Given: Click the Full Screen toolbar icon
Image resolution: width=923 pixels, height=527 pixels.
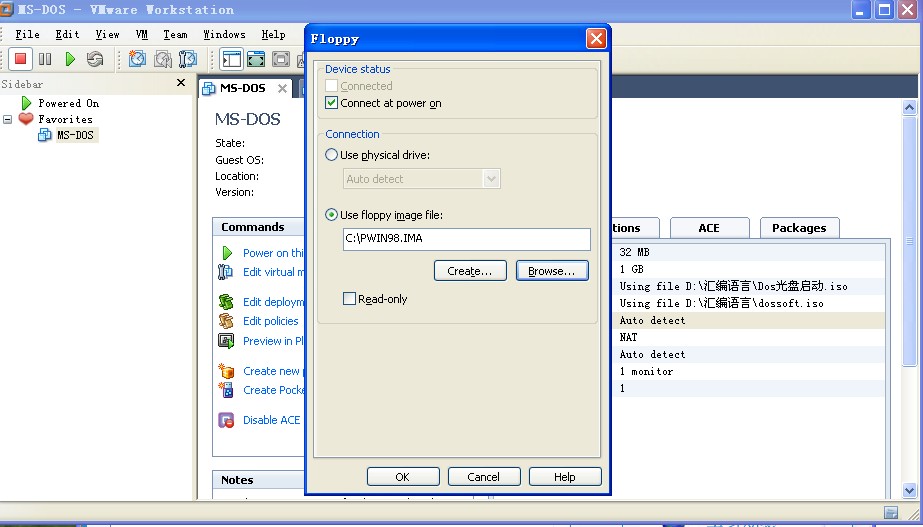Looking at the screenshot, I should tap(281, 59).
